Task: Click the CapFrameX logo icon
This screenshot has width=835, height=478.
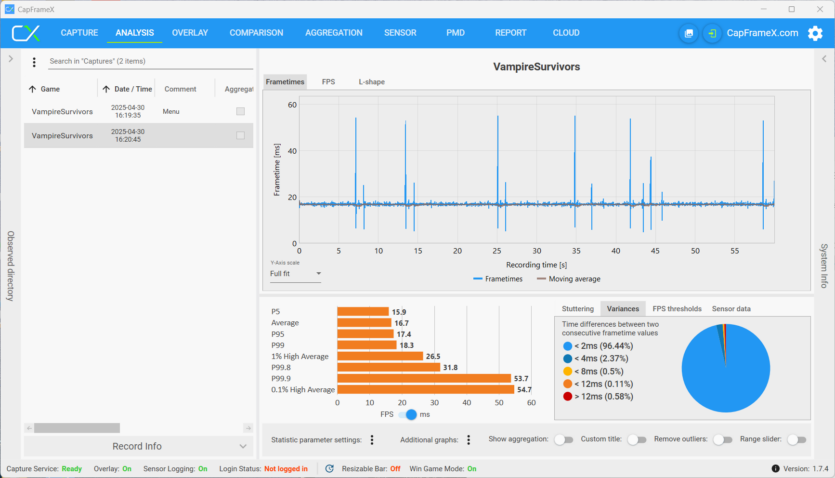Action: tap(26, 33)
